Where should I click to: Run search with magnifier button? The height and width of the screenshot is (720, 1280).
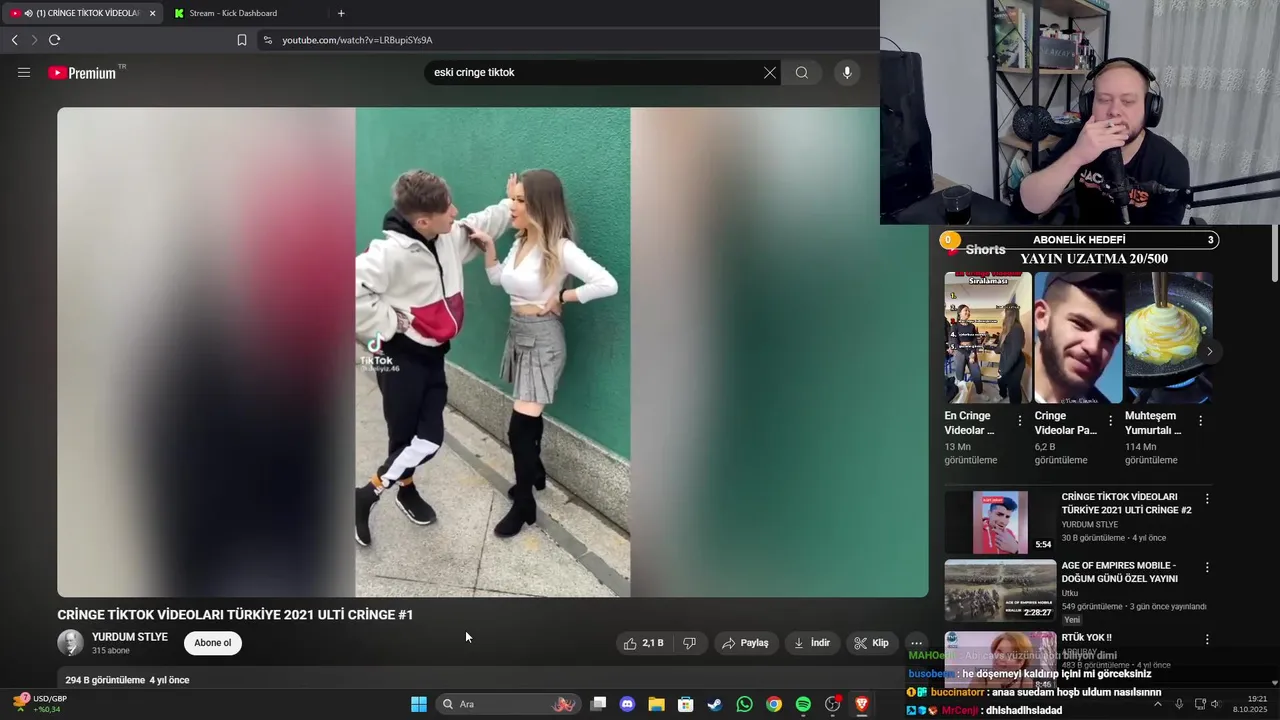(x=801, y=72)
